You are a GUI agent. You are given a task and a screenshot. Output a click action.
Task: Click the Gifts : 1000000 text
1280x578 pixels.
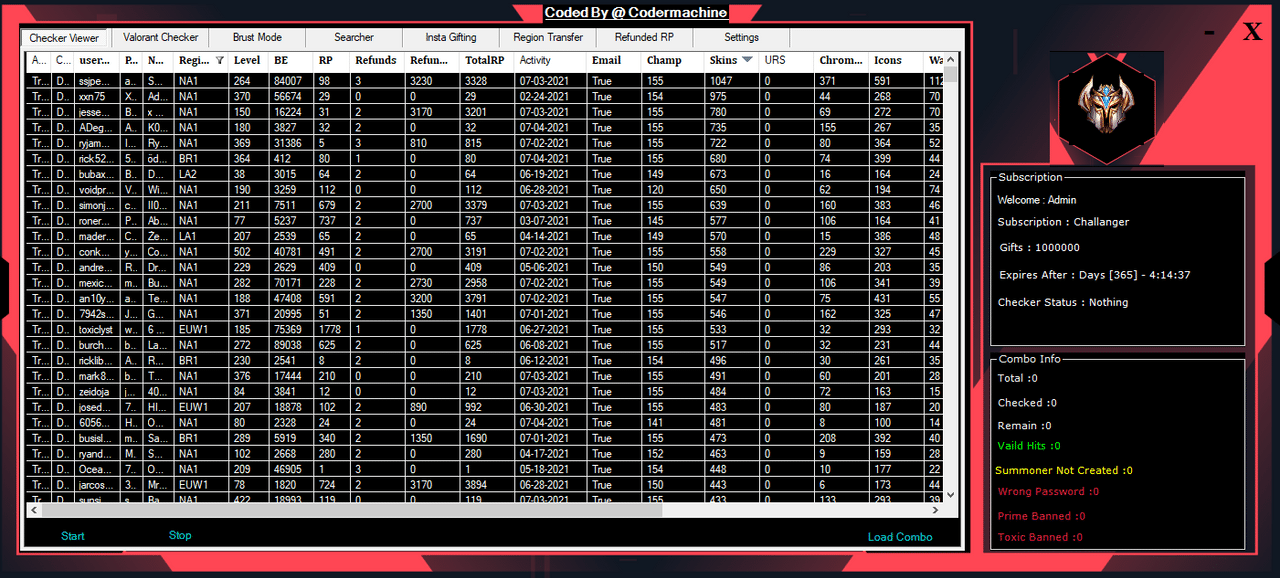tap(1040, 247)
